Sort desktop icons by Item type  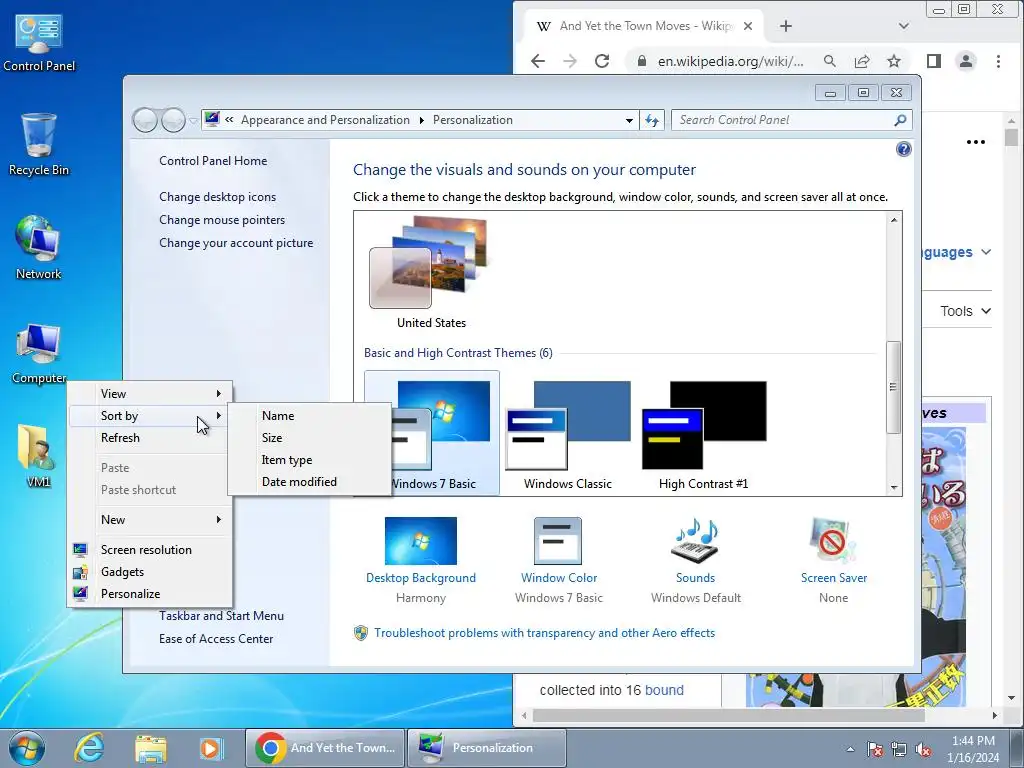[310, 460]
